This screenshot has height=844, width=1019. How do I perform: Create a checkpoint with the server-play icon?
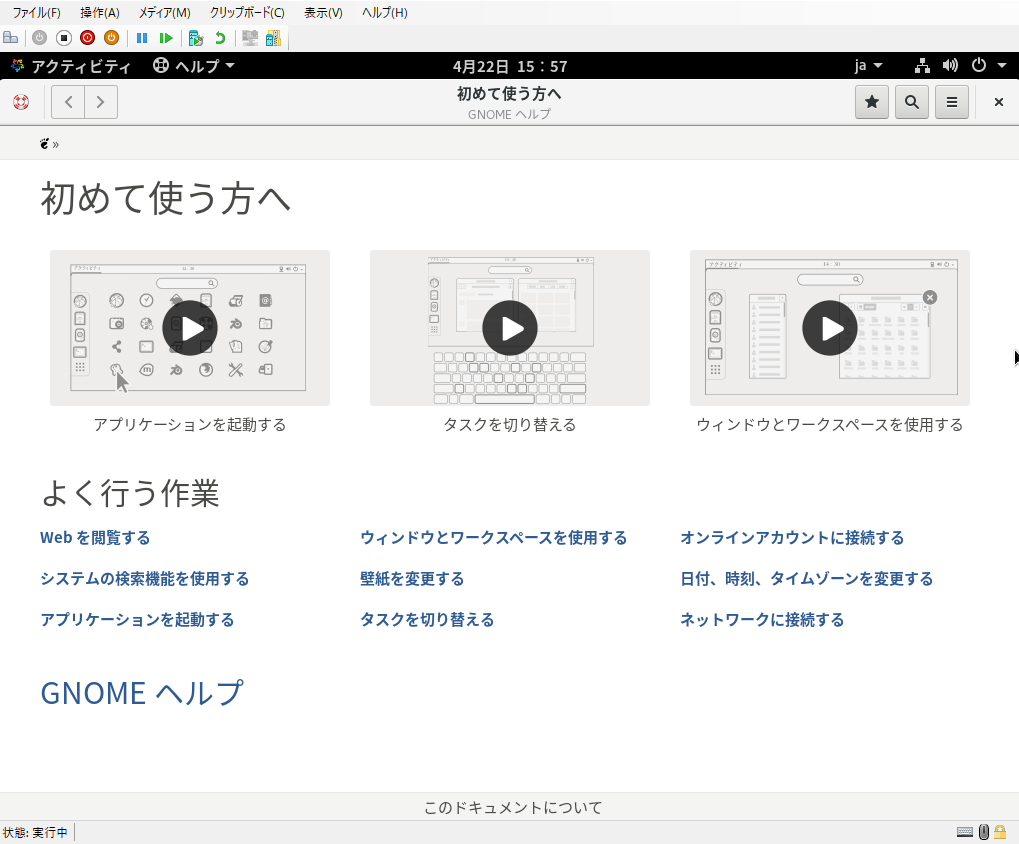click(196, 38)
